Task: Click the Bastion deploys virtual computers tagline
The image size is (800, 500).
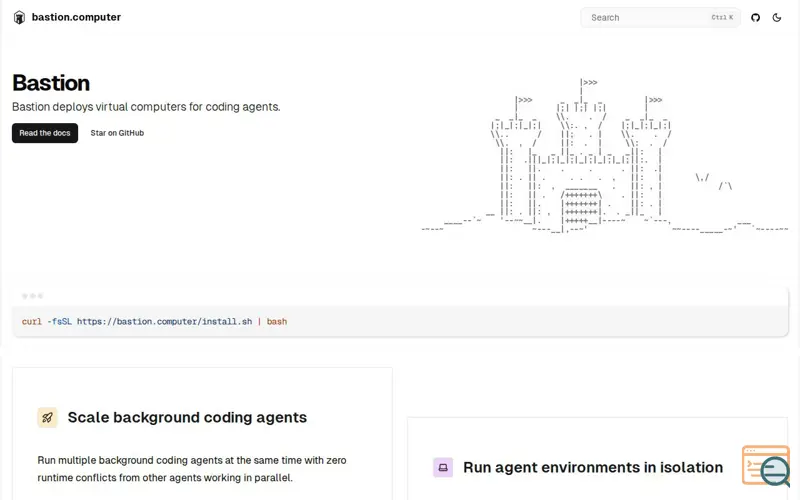Action: 146,107
